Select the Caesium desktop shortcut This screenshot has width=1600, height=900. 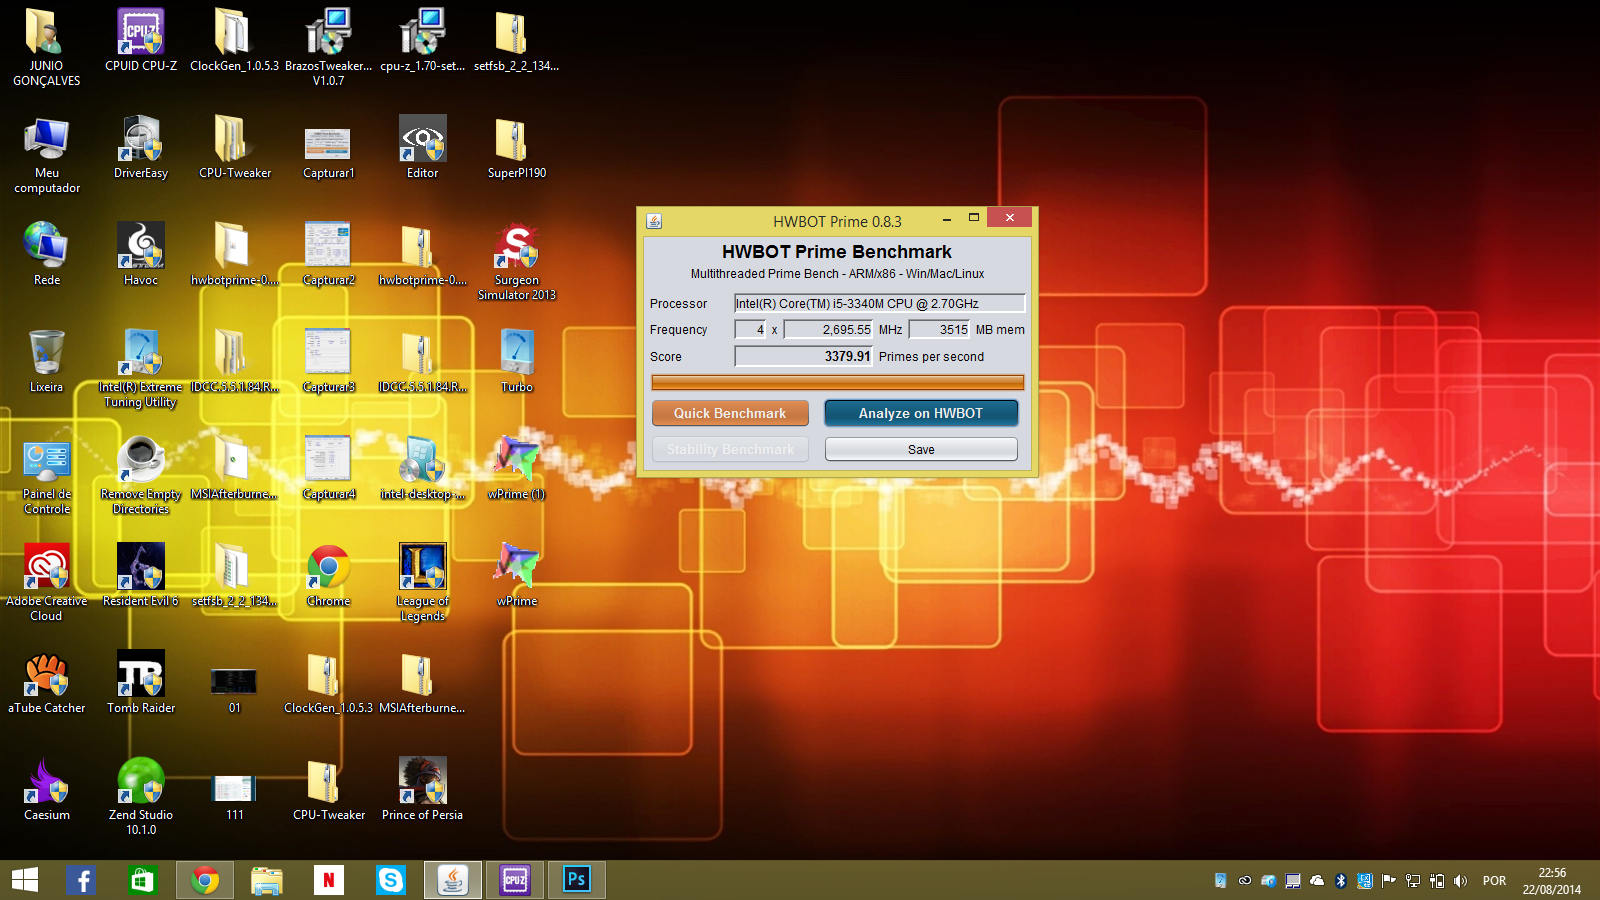point(47,789)
